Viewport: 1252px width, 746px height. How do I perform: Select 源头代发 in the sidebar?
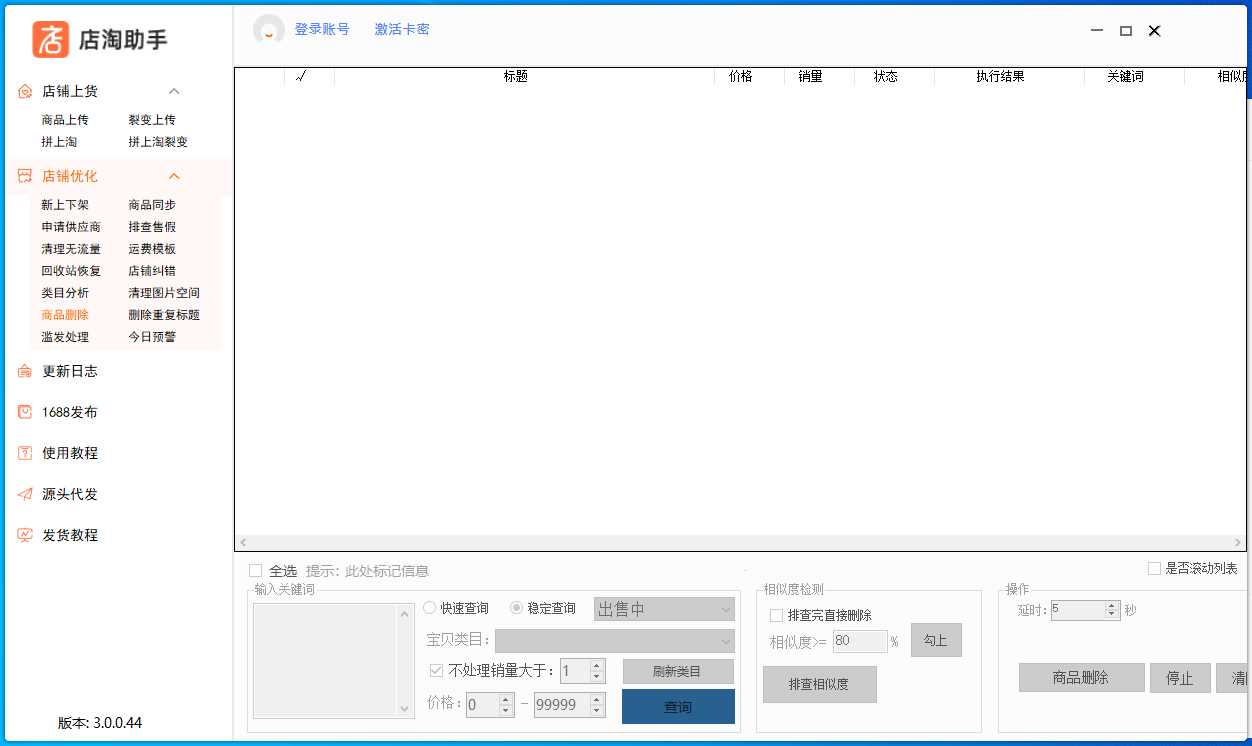[x=25, y=493]
